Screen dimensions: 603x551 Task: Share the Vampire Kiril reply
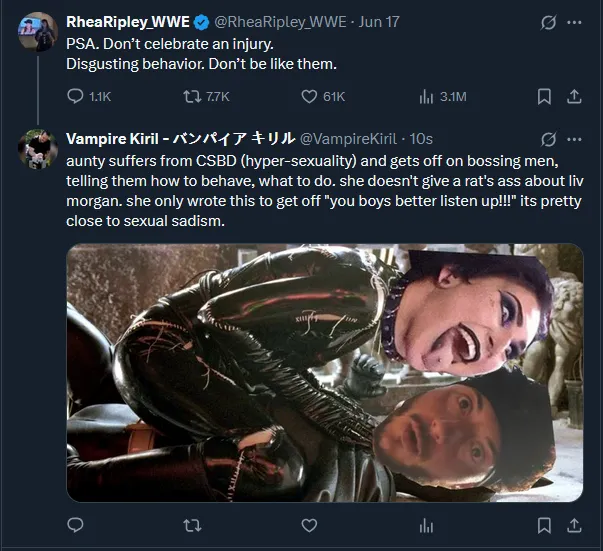point(574,524)
